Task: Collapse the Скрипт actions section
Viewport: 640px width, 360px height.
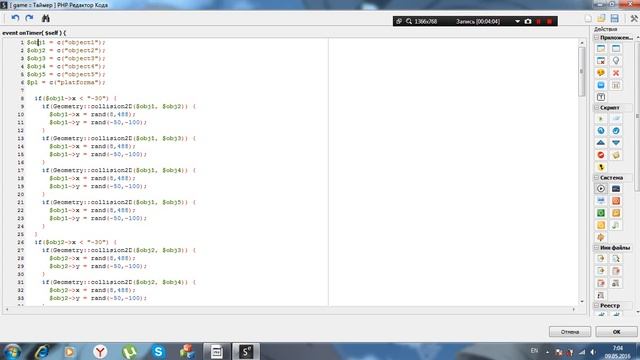Action: pos(596,107)
